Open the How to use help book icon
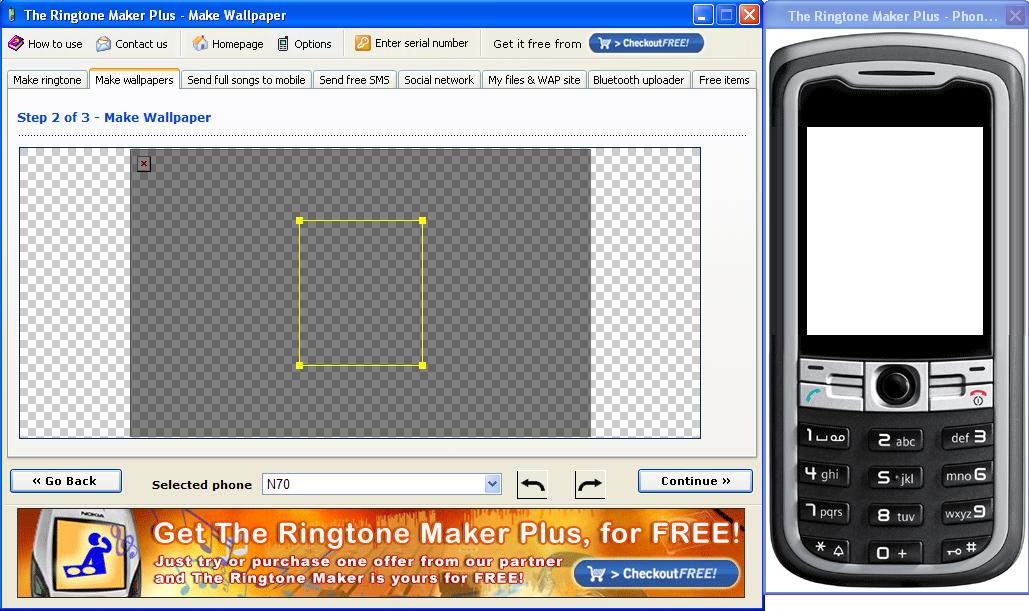The width and height of the screenshot is (1029, 611). (16, 43)
